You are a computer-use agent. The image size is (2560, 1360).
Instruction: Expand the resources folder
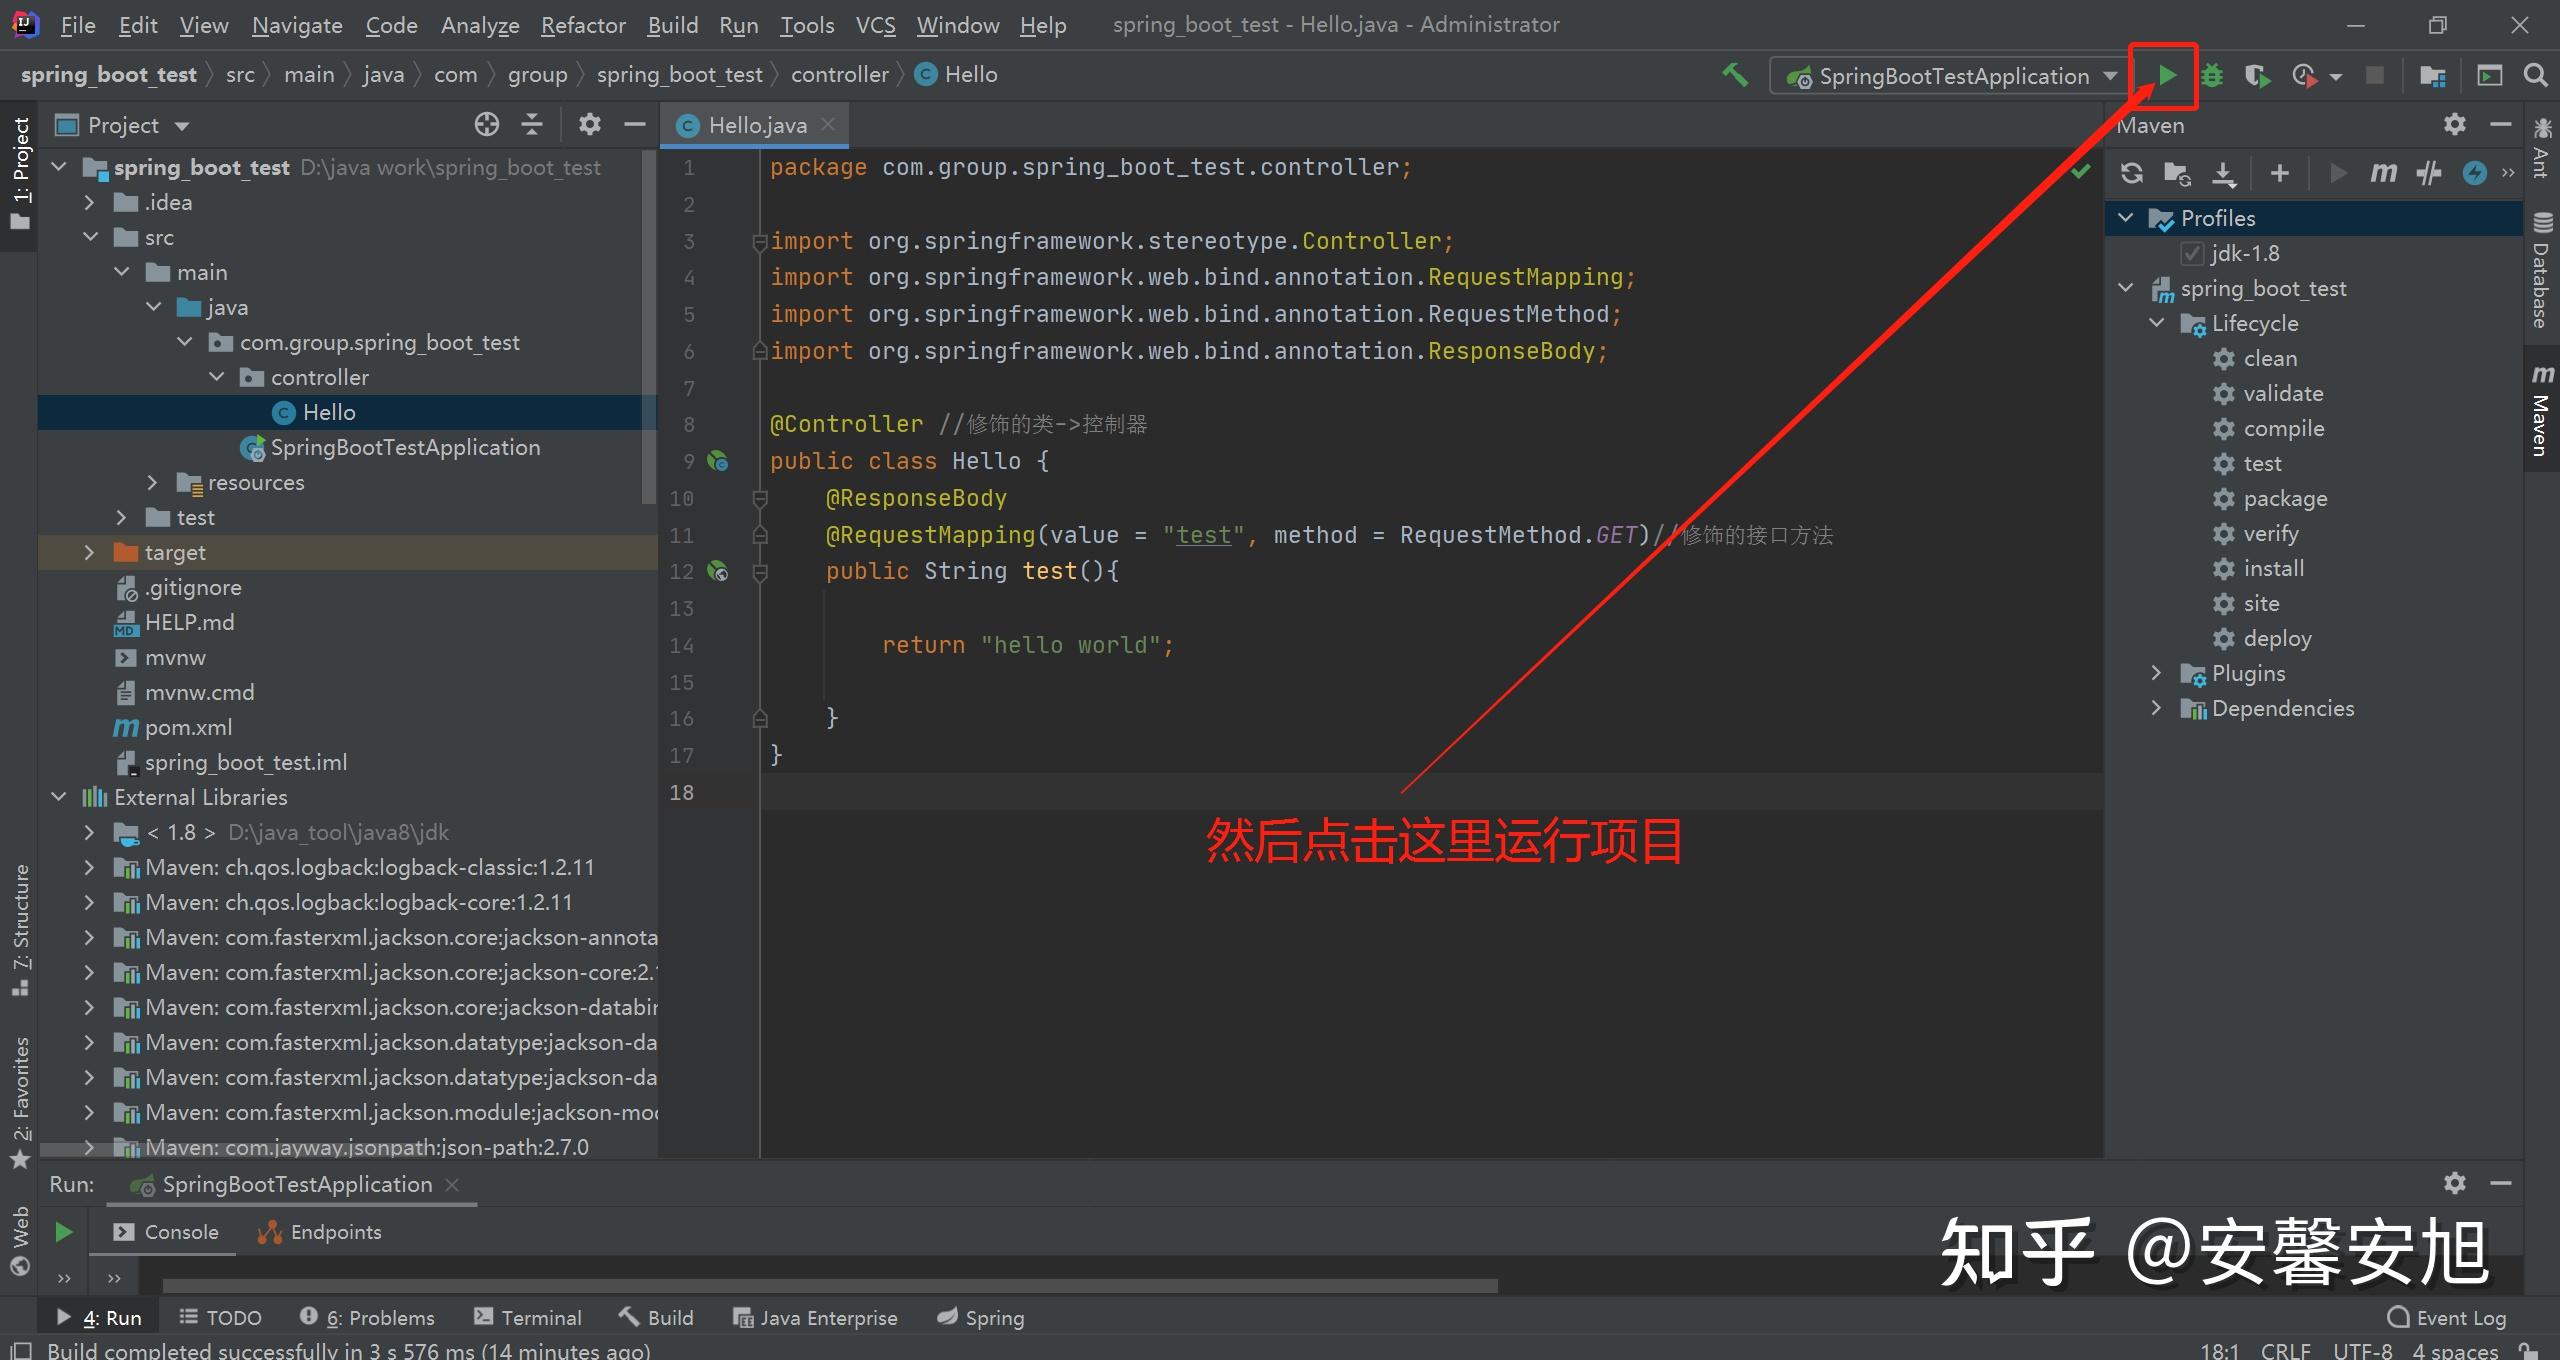click(x=152, y=482)
